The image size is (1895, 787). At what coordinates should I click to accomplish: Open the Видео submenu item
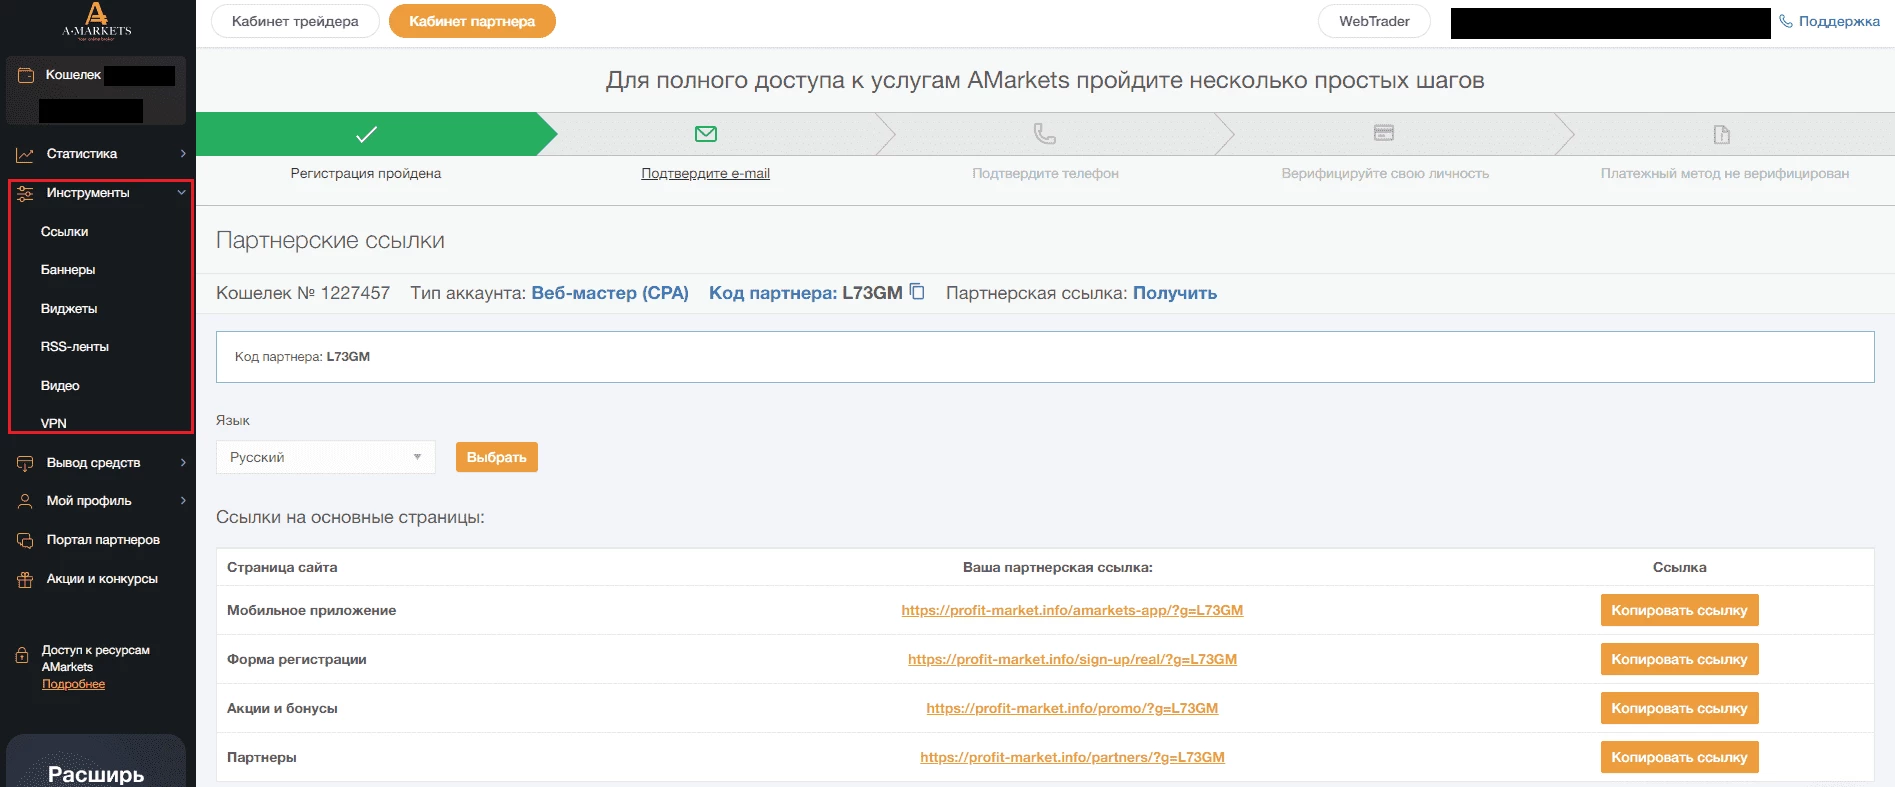pyautogui.click(x=60, y=386)
